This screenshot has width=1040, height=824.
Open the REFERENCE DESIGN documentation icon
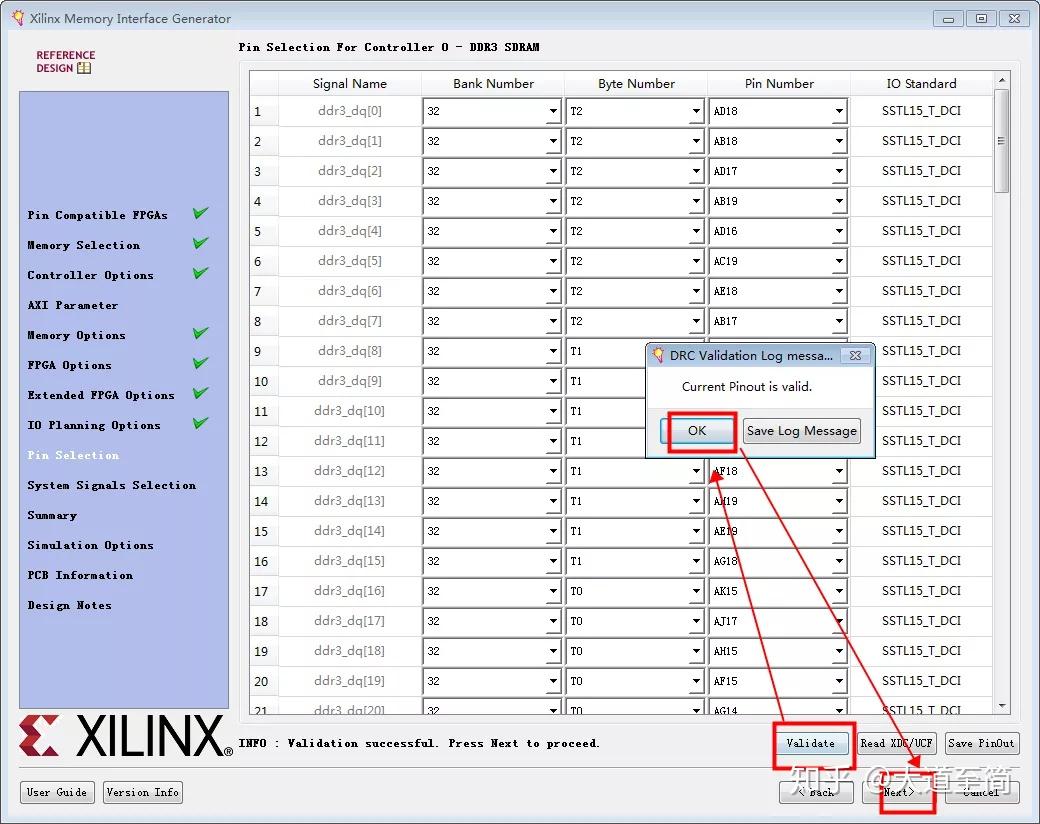(85, 67)
